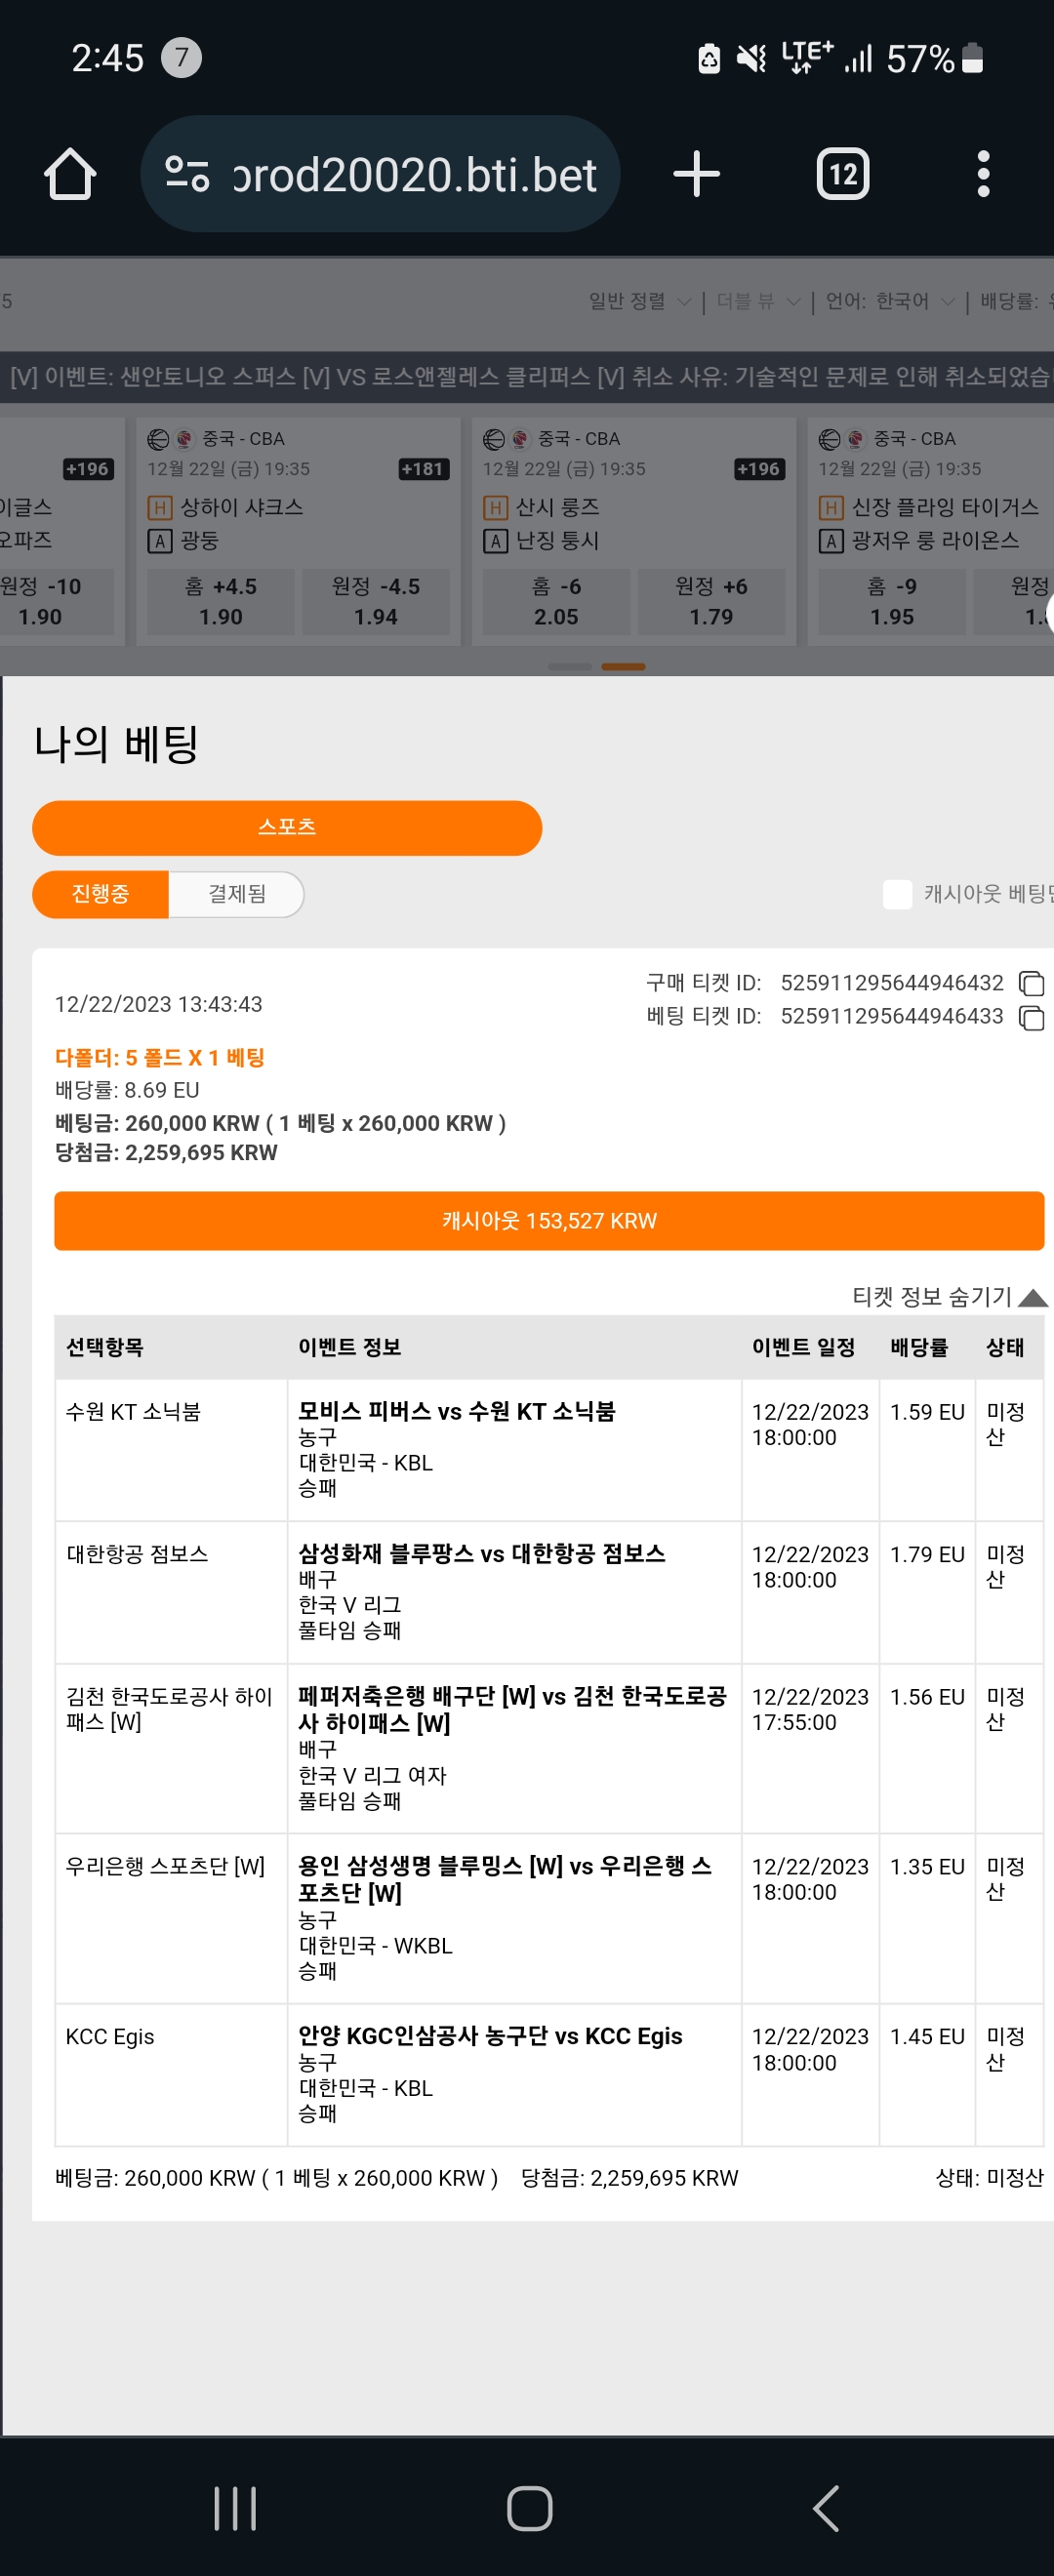This screenshot has height=2576, width=1054.
Task: Tap the orange carousel page indicator
Action: (x=623, y=666)
